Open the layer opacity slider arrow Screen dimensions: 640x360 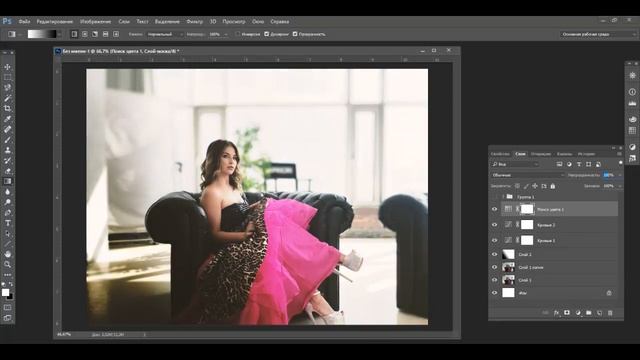point(619,175)
